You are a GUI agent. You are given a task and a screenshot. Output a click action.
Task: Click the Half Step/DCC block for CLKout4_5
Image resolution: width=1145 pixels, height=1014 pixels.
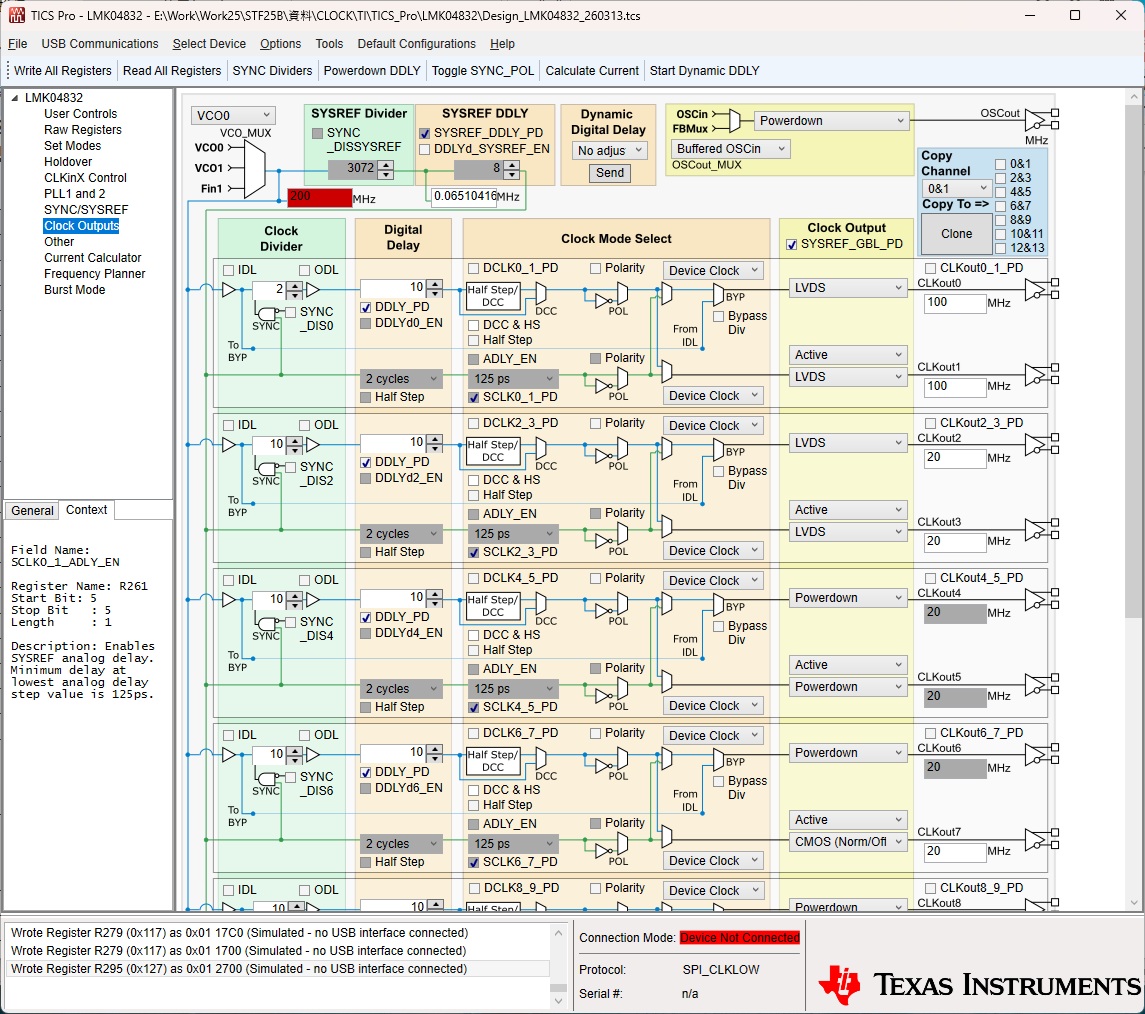(x=493, y=606)
